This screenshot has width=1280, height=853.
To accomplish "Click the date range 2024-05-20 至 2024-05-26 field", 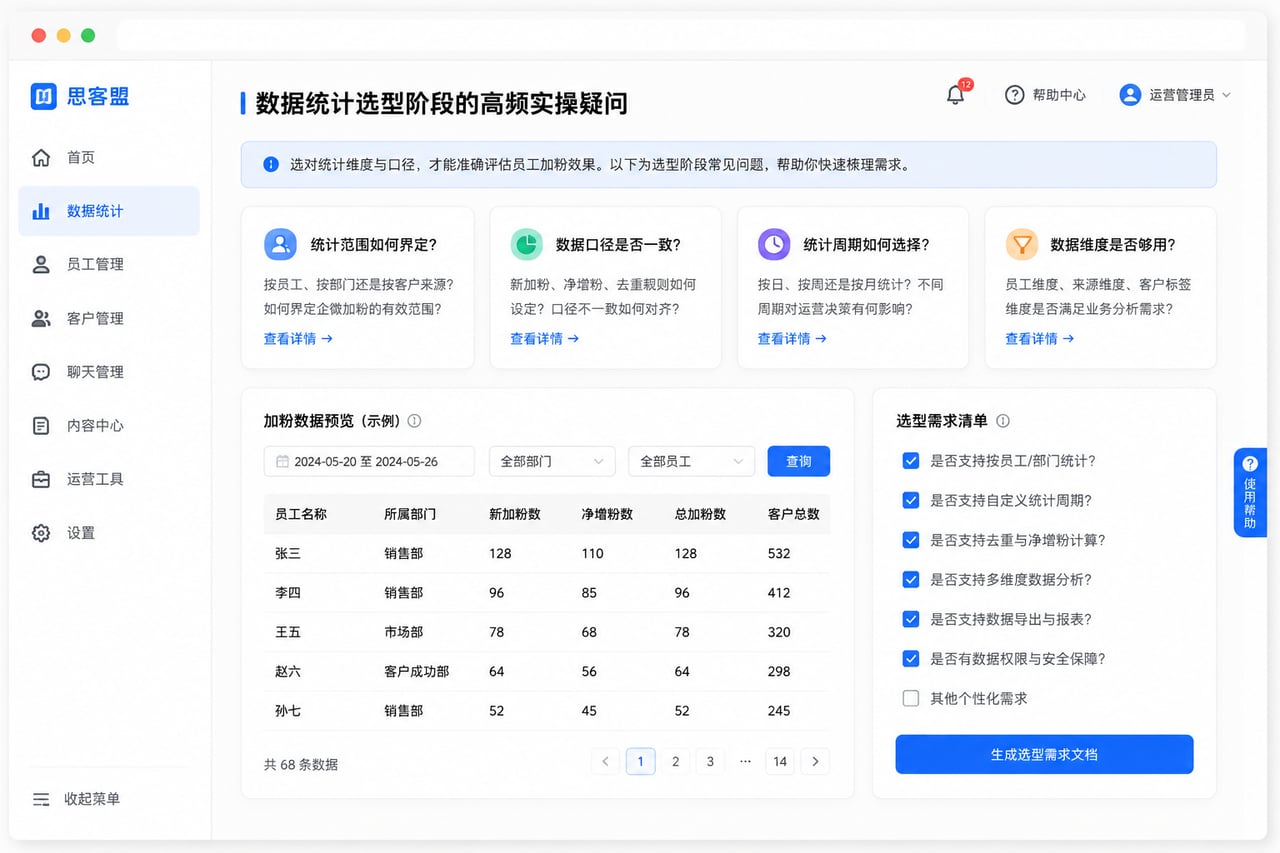I will point(369,461).
